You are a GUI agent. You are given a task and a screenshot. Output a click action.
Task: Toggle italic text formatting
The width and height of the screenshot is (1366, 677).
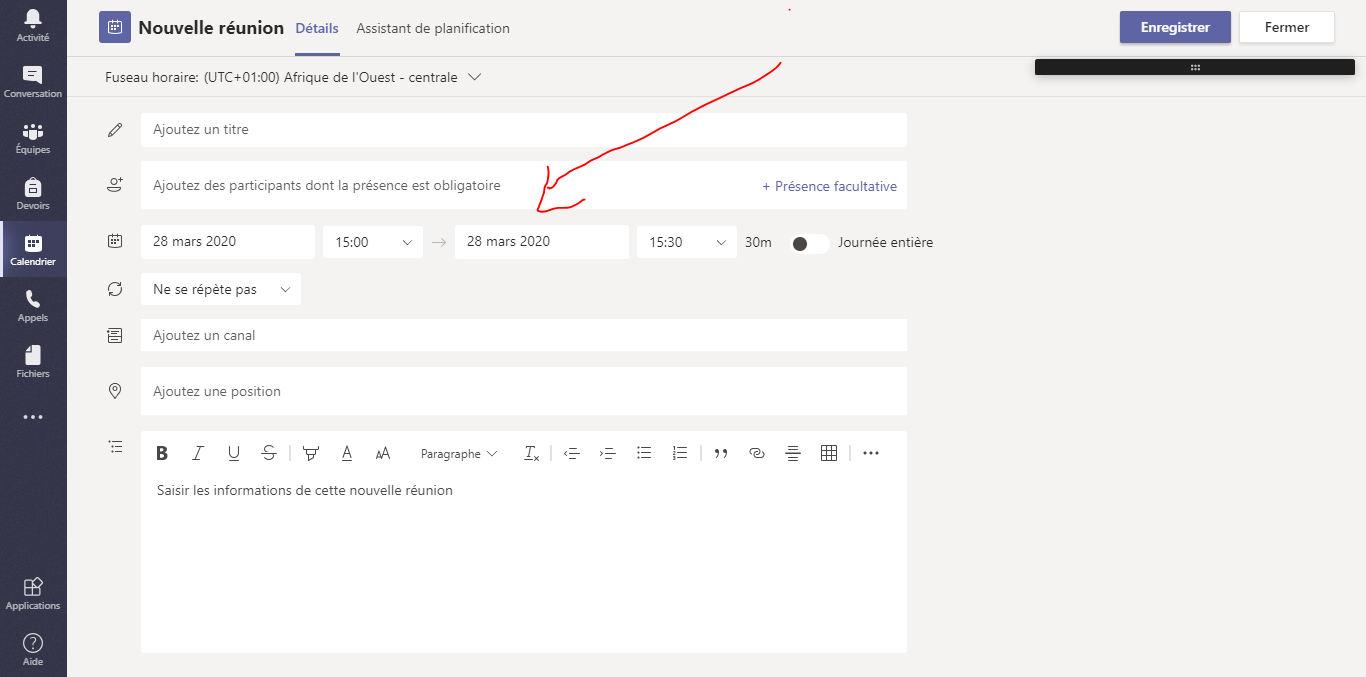[x=198, y=453]
